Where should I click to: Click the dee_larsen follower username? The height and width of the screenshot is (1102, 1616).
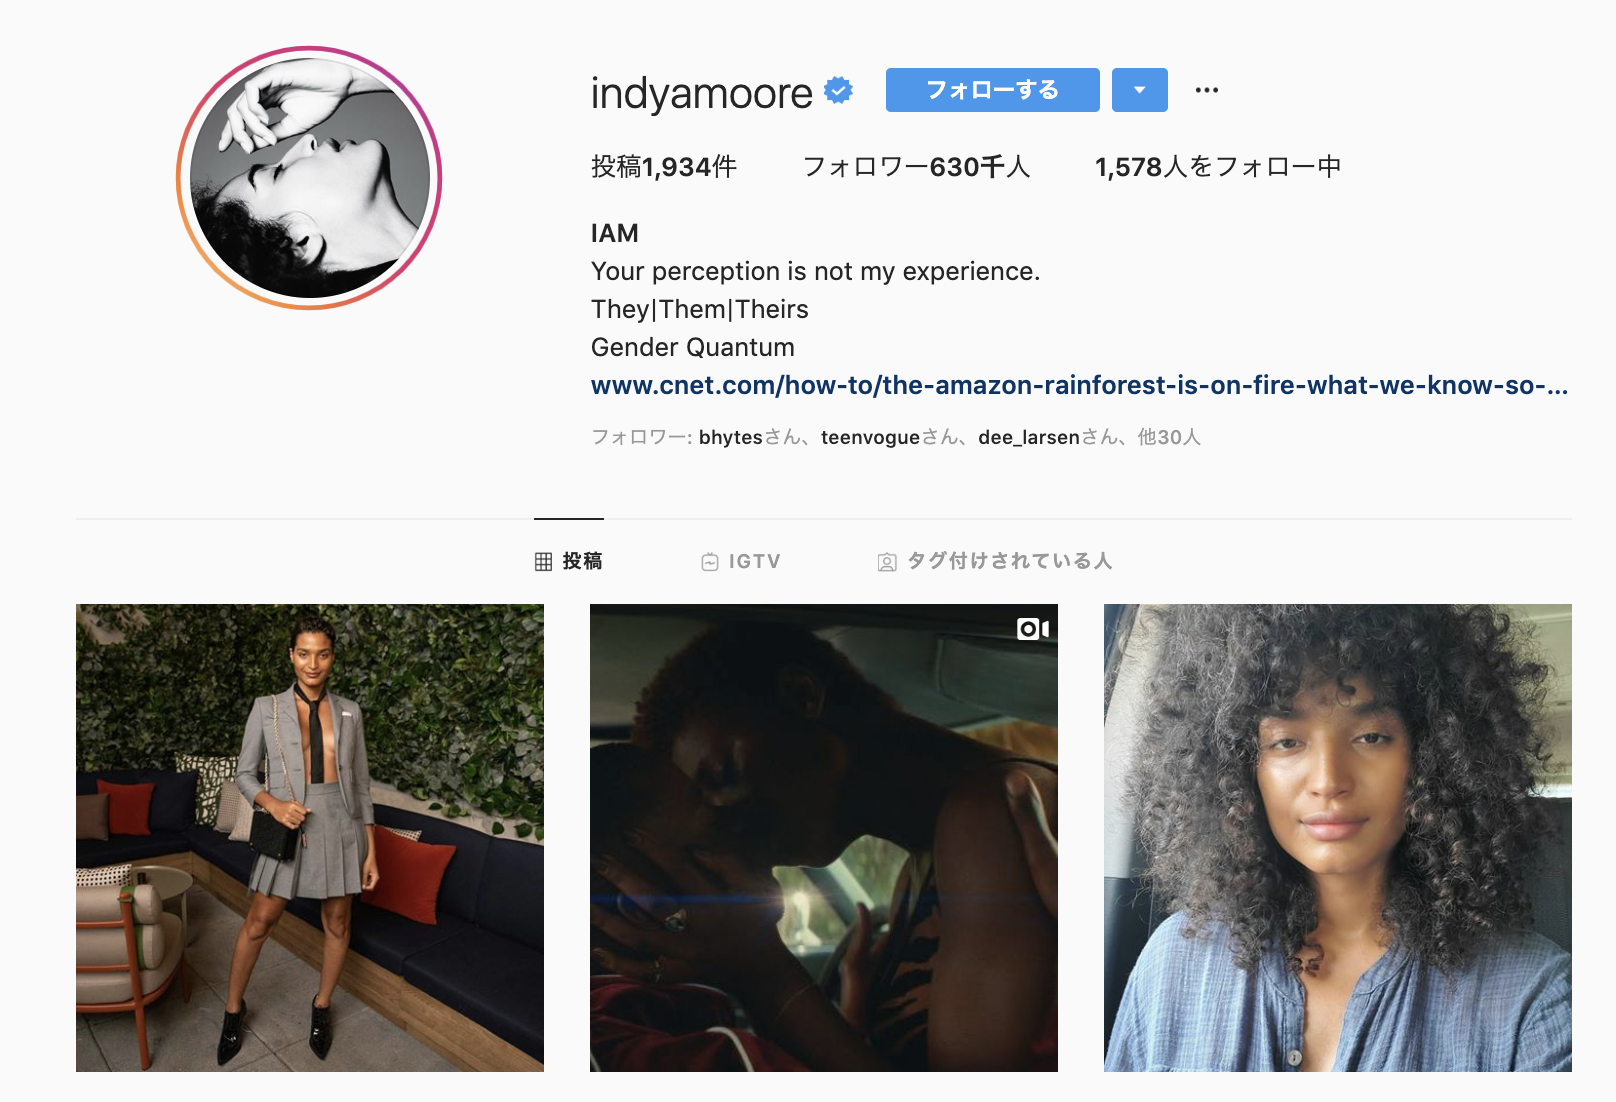[1029, 437]
